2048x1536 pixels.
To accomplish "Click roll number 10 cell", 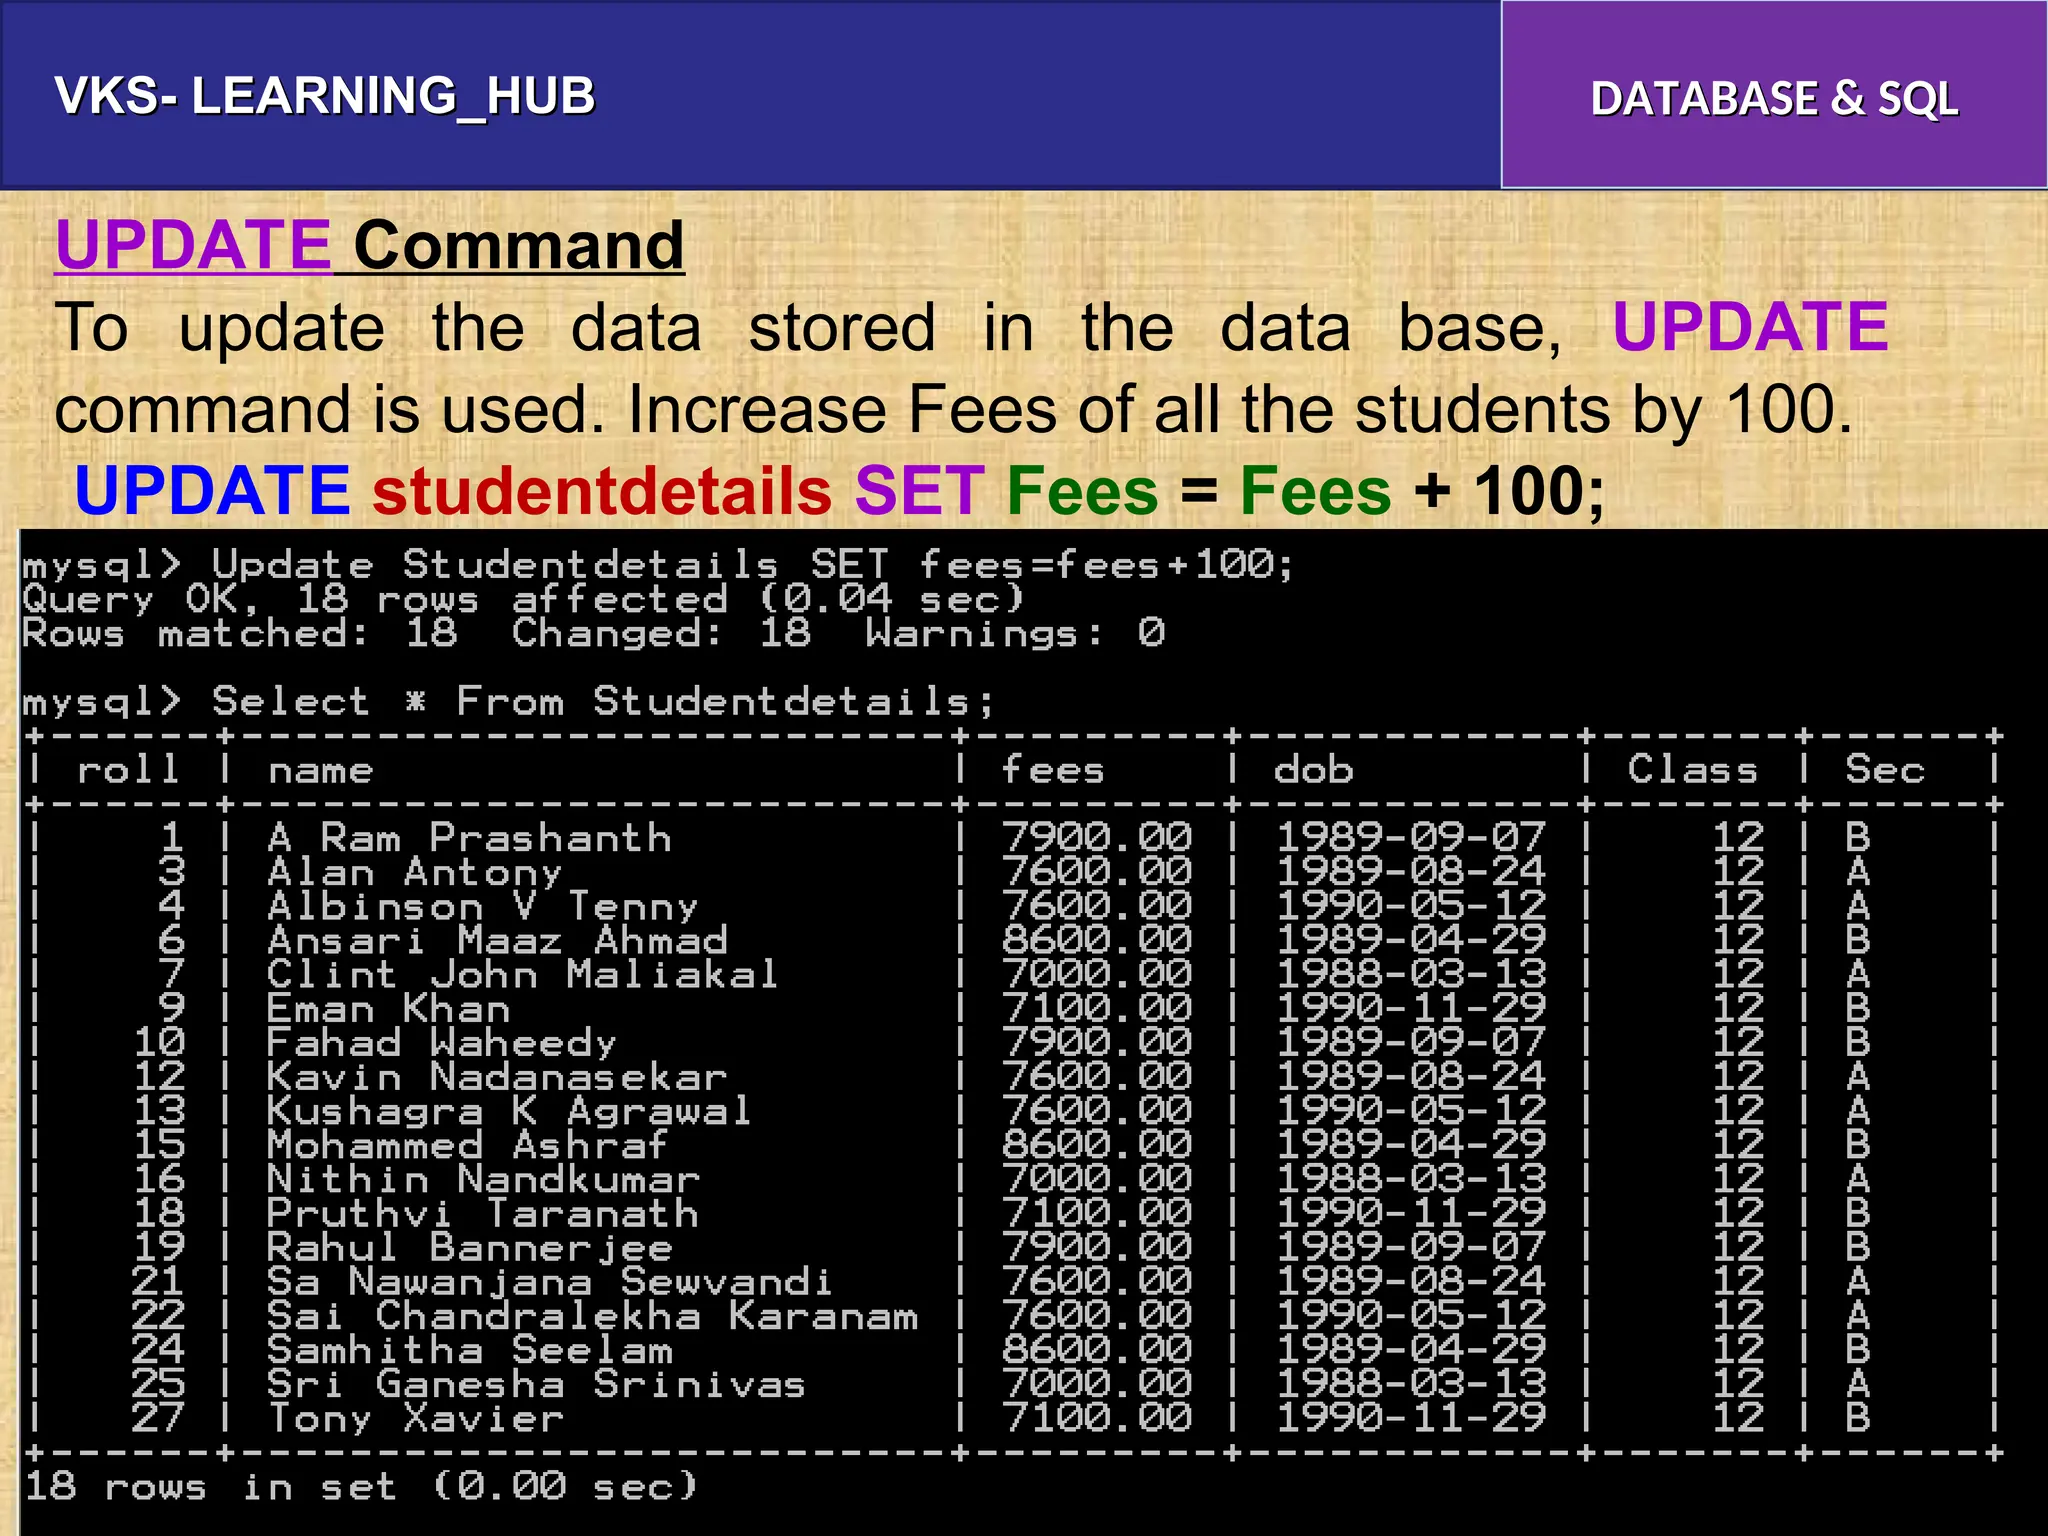I will point(159,1043).
